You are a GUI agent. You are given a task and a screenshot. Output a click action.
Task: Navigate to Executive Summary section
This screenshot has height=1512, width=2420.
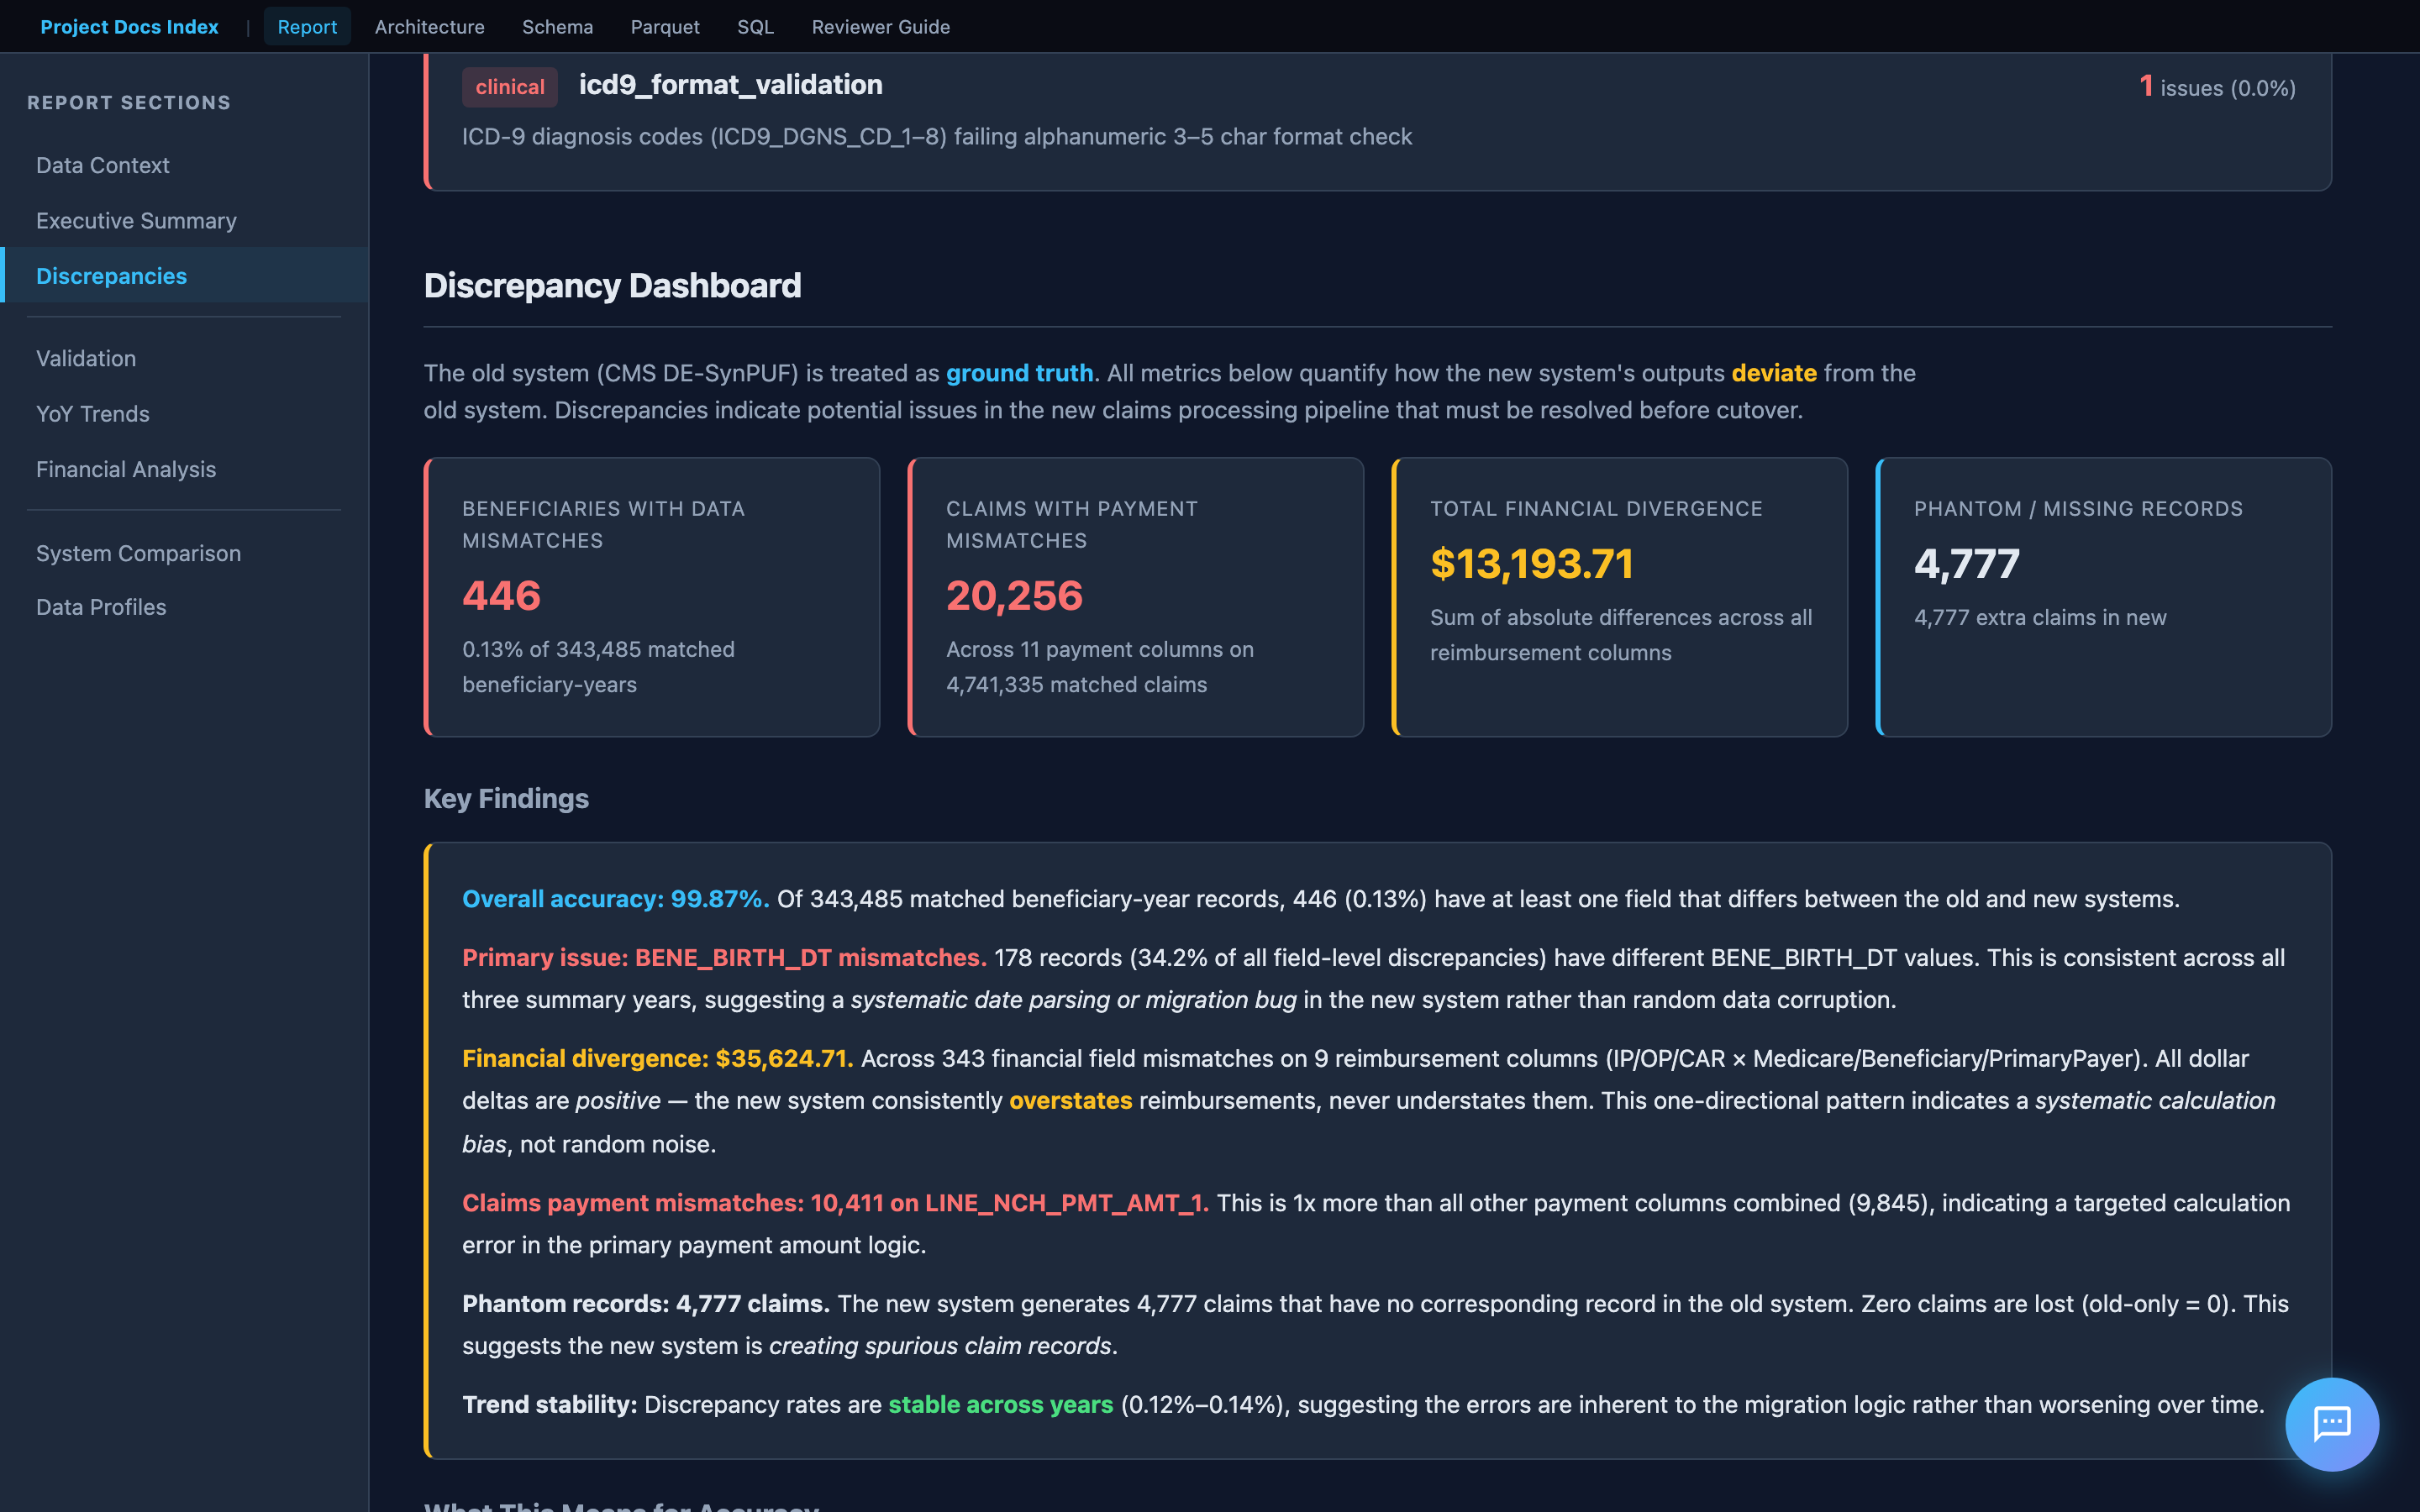(x=136, y=220)
